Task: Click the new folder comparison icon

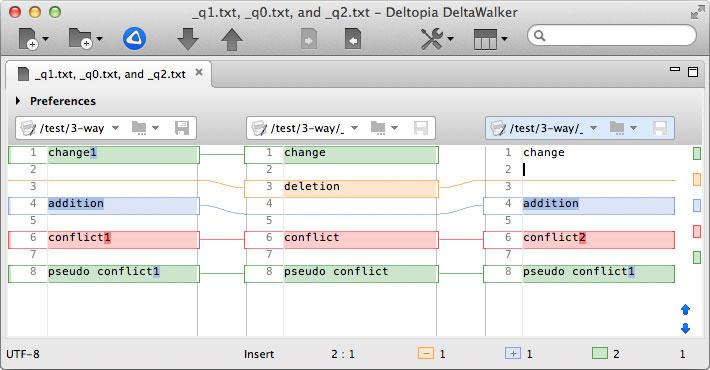Action: tap(80, 38)
